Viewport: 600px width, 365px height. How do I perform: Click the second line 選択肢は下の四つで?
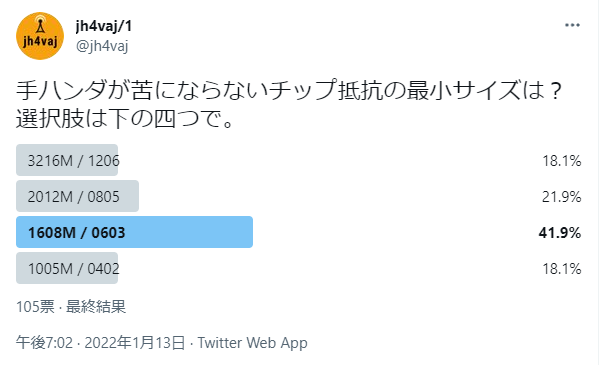pyautogui.click(x=125, y=119)
